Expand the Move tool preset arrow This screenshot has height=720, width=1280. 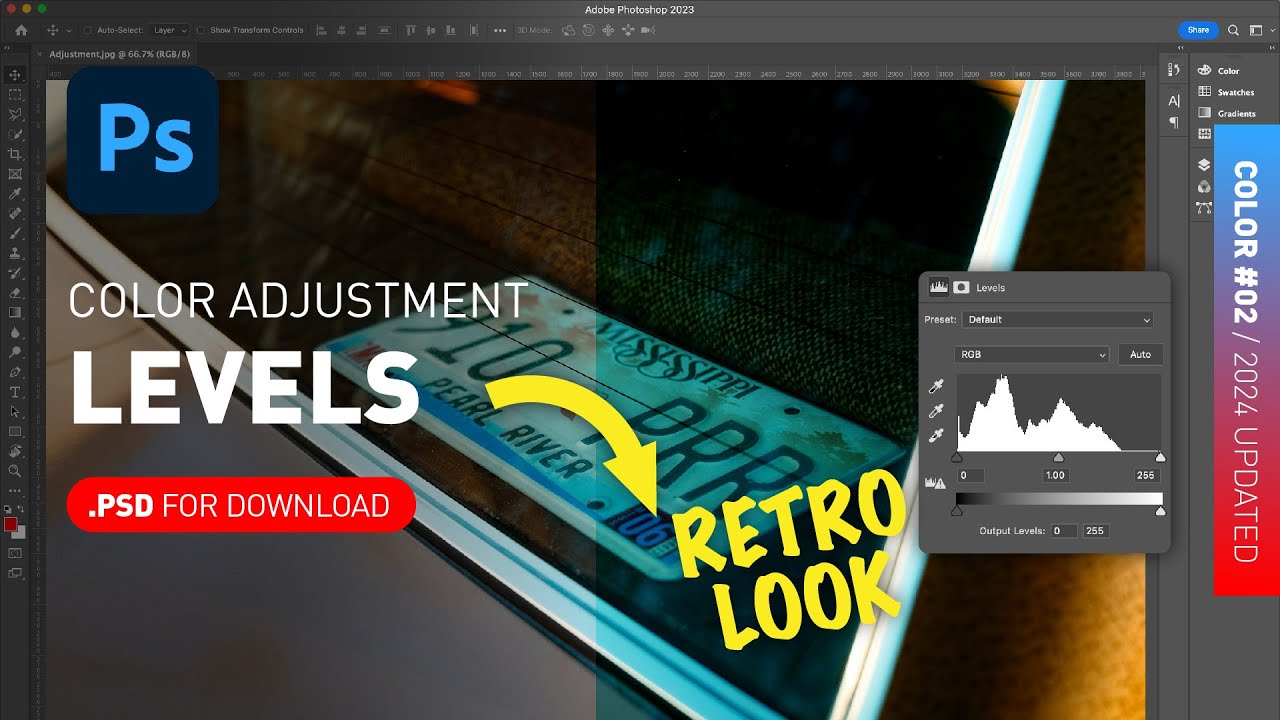[69, 31]
